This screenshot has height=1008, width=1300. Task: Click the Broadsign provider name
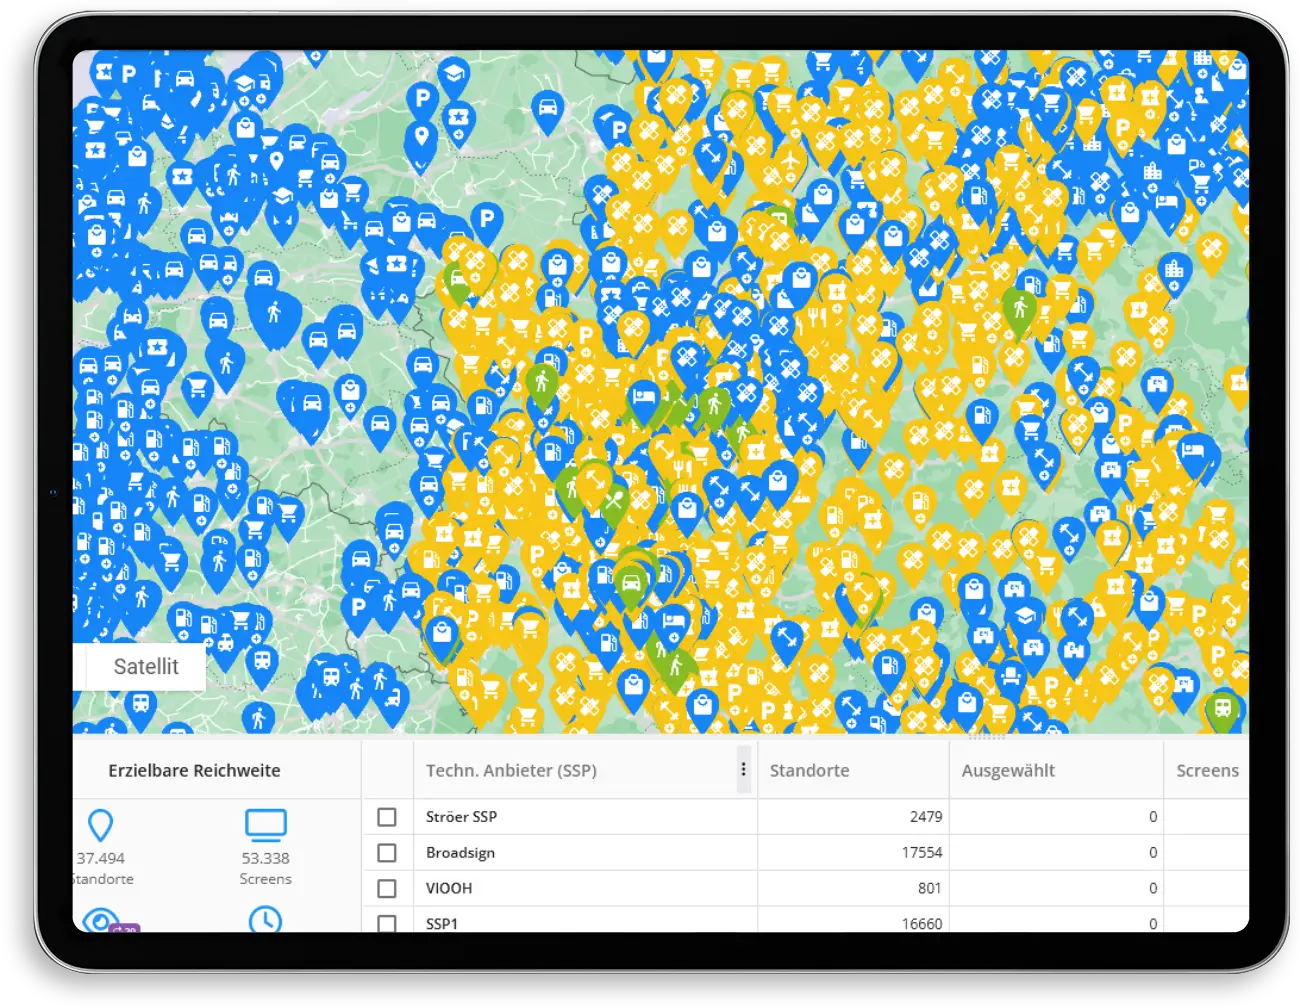(x=460, y=853)
